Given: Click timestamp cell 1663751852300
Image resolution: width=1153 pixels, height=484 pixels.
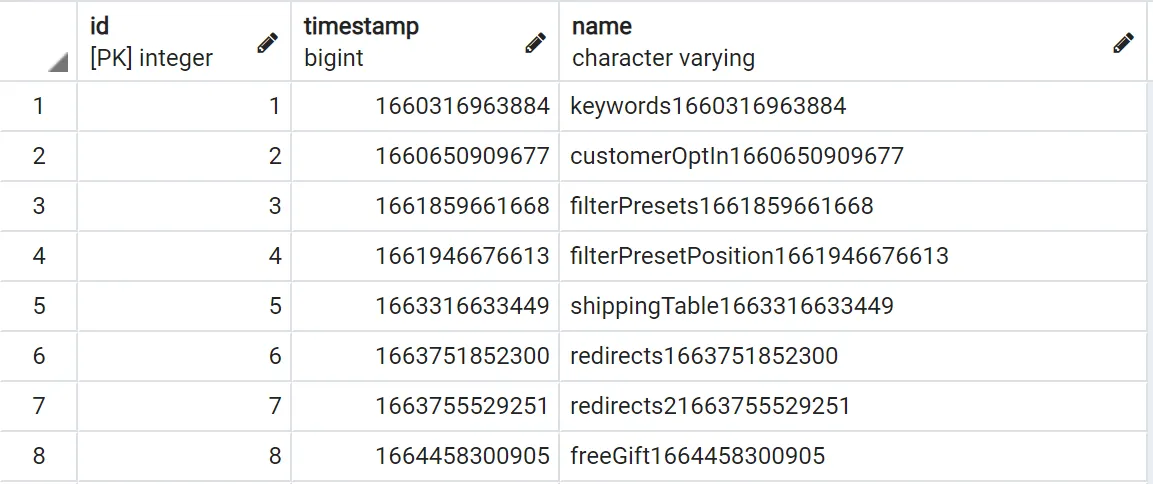Looking at the screenshot, I should pos(462,356).
